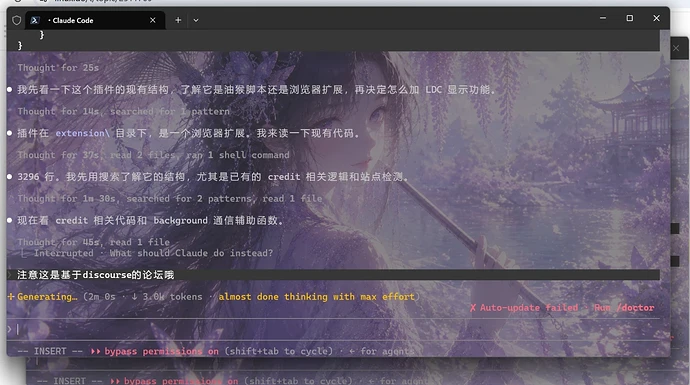Screen dimensions: 690x385
Task: Click the line beginning '我先看一下这个插件的现有结构'
Action: tap(257, 90)
